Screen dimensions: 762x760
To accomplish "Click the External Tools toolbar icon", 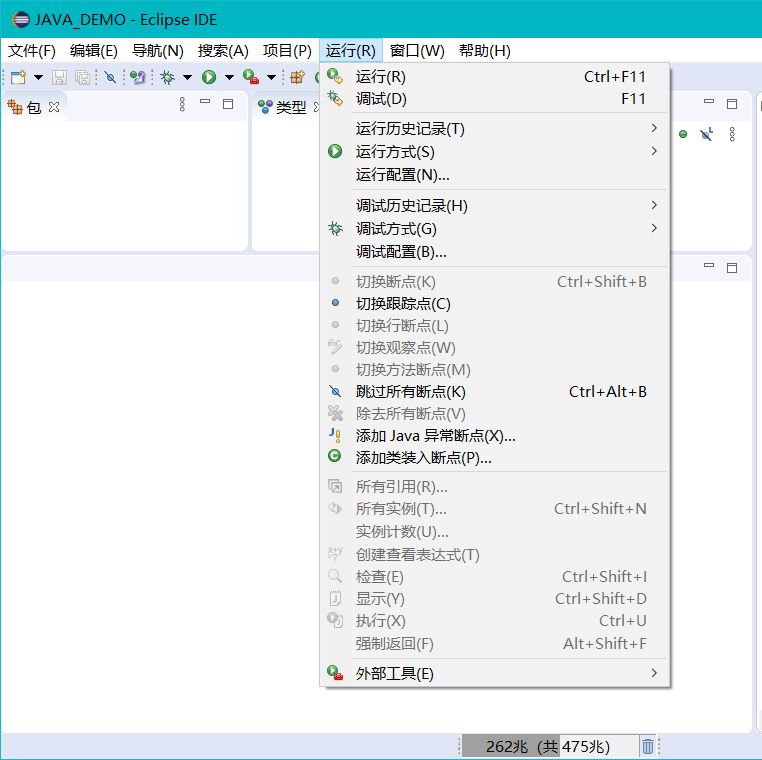I will click(x=251, y=77).
